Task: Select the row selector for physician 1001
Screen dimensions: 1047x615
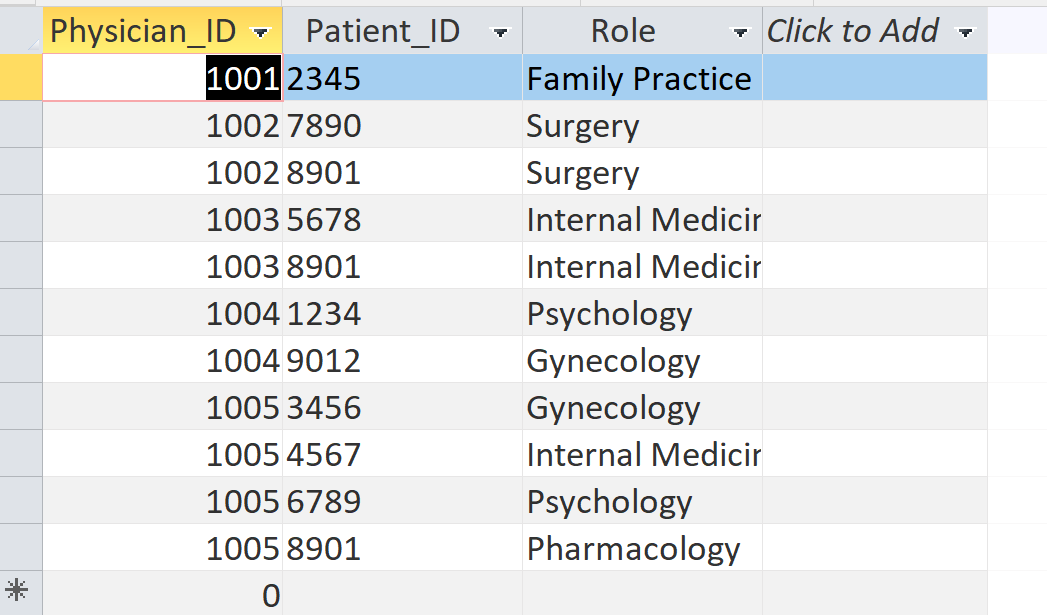Action: (20, 79)
